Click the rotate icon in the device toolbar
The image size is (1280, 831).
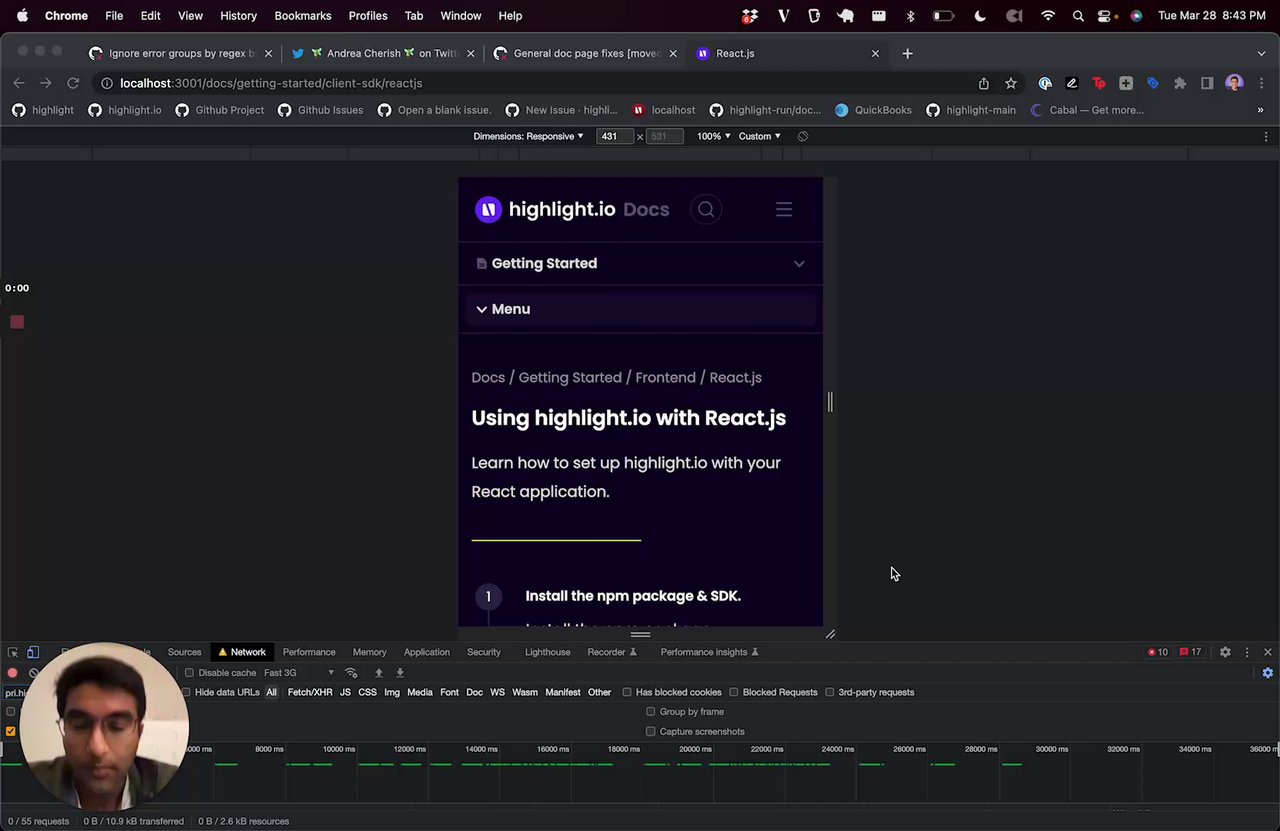point(802,136)
